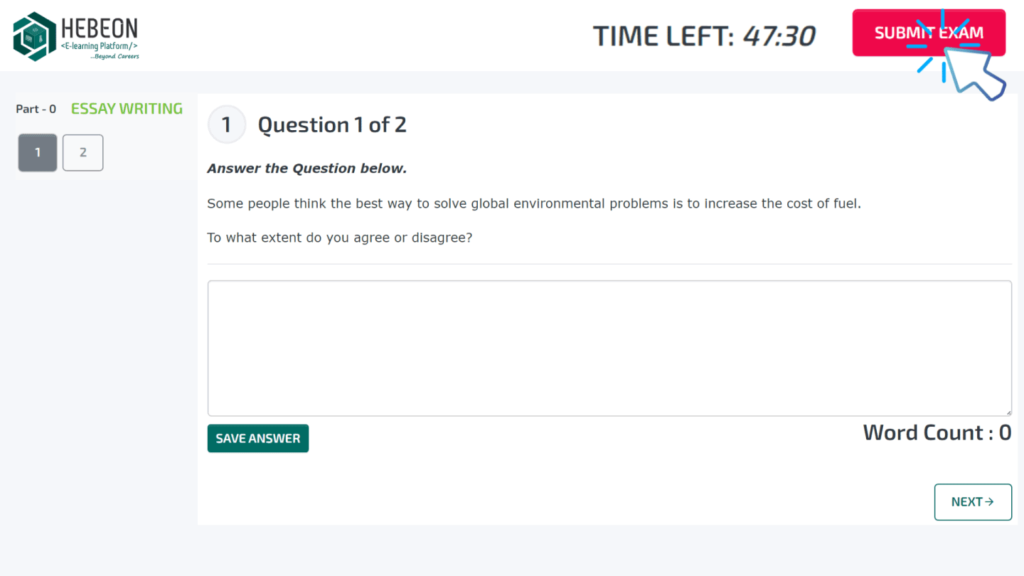Click the time left countdown timer
1024x576 pixels.
(704, 36)
